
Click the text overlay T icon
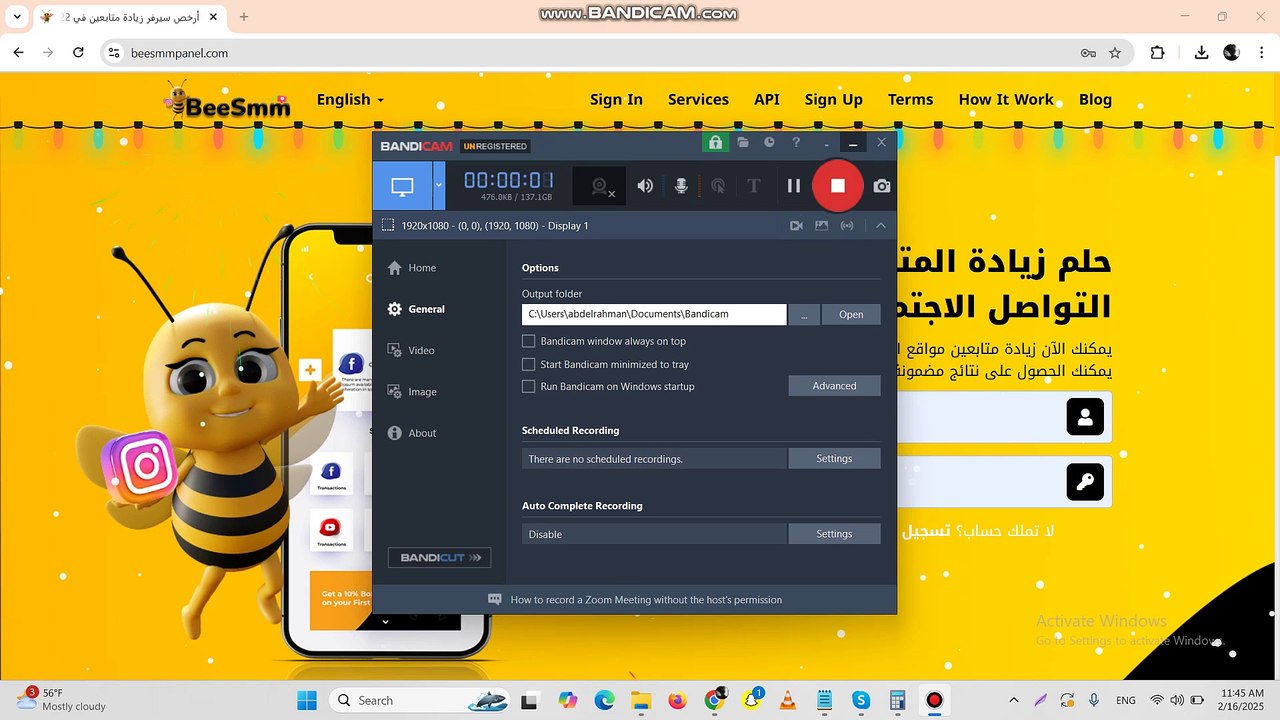point(754,186)
